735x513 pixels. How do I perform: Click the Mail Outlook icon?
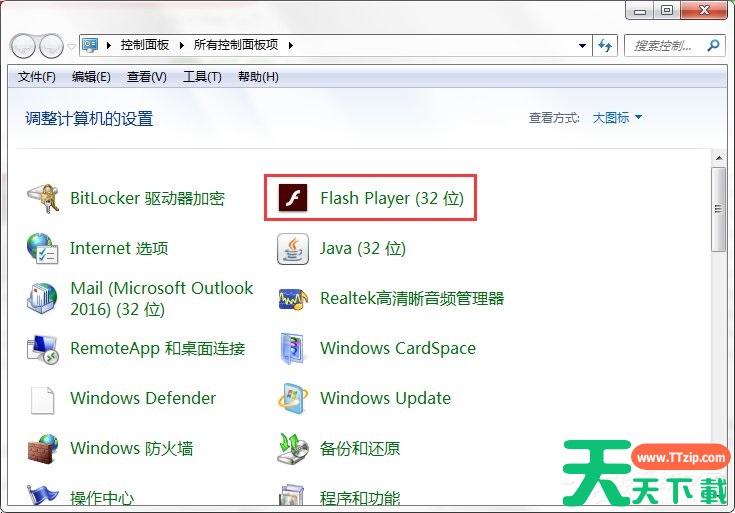[42, 298]
